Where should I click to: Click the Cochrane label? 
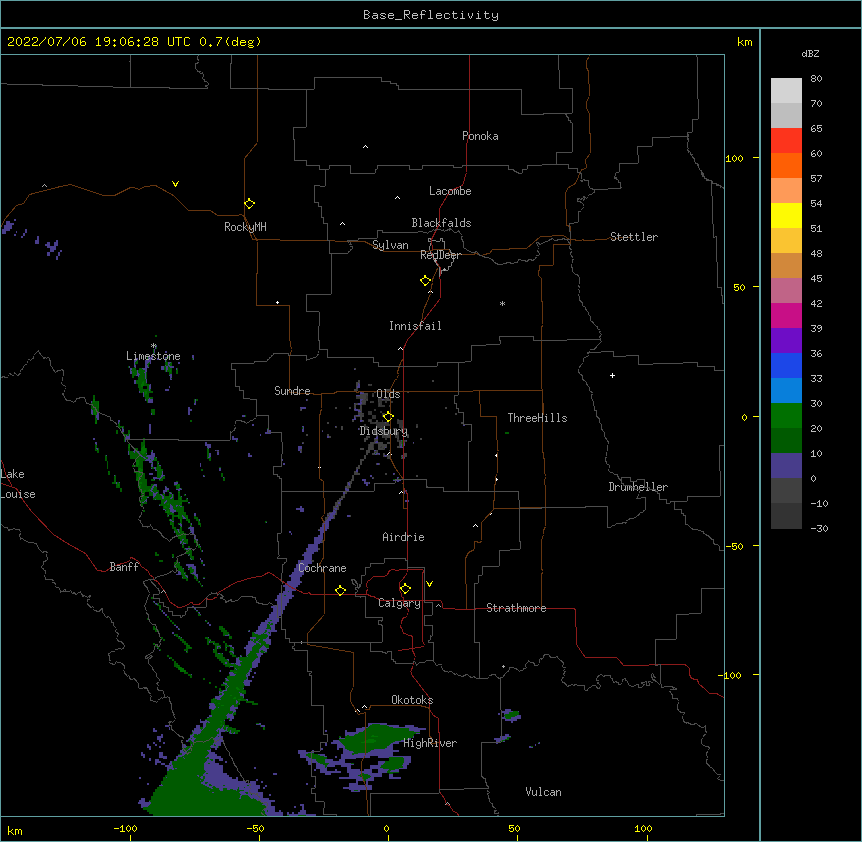click(322, 568)
